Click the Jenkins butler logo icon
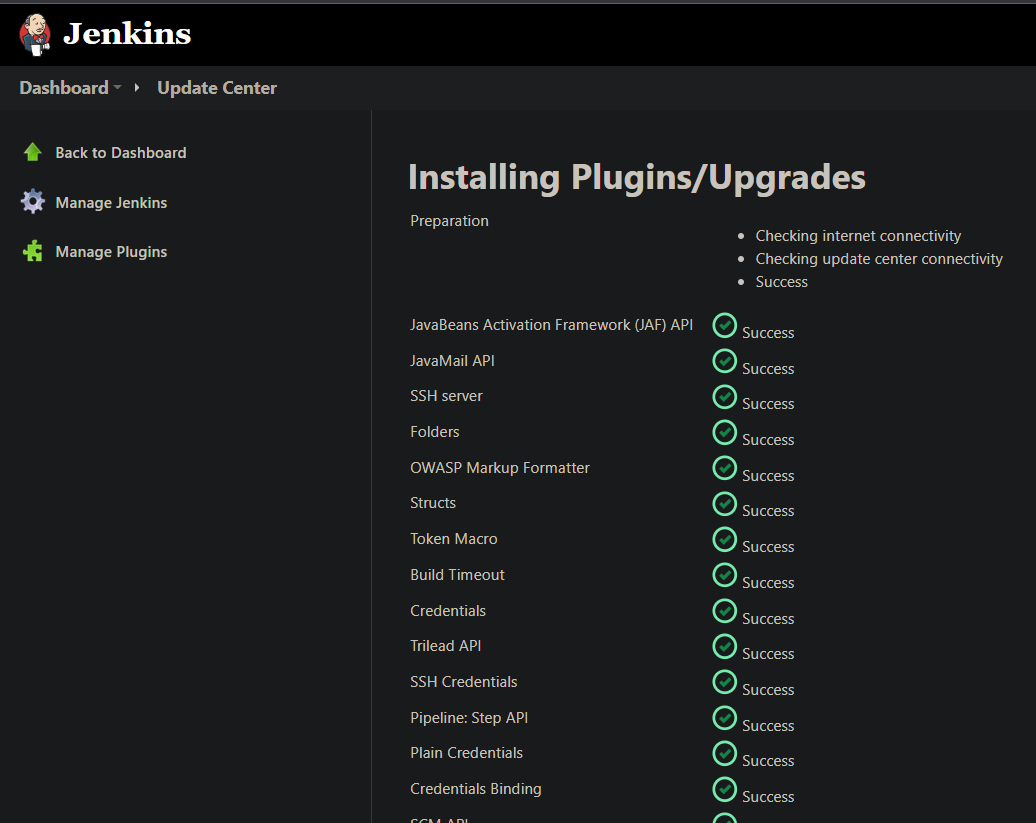This screenshot has width=1036, height=823. (35, 34)
